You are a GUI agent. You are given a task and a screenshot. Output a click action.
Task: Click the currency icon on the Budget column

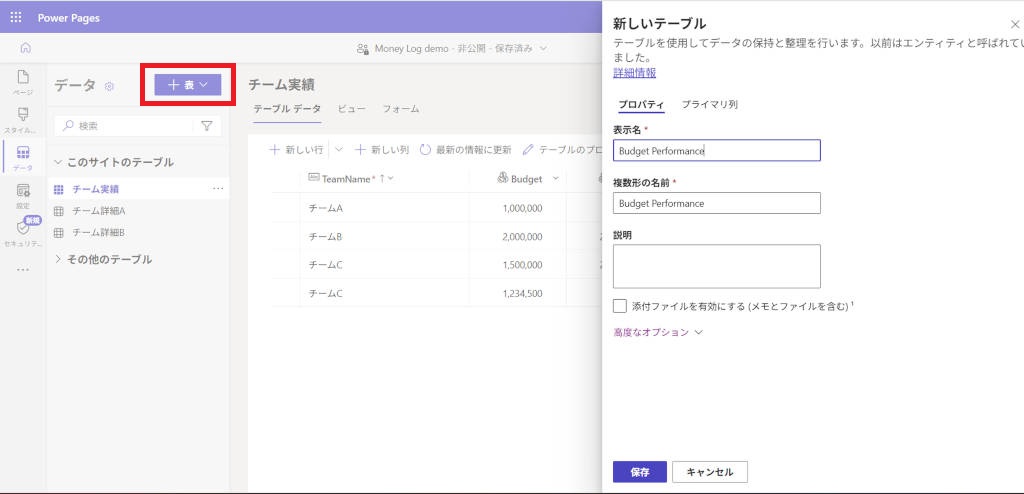502,178
